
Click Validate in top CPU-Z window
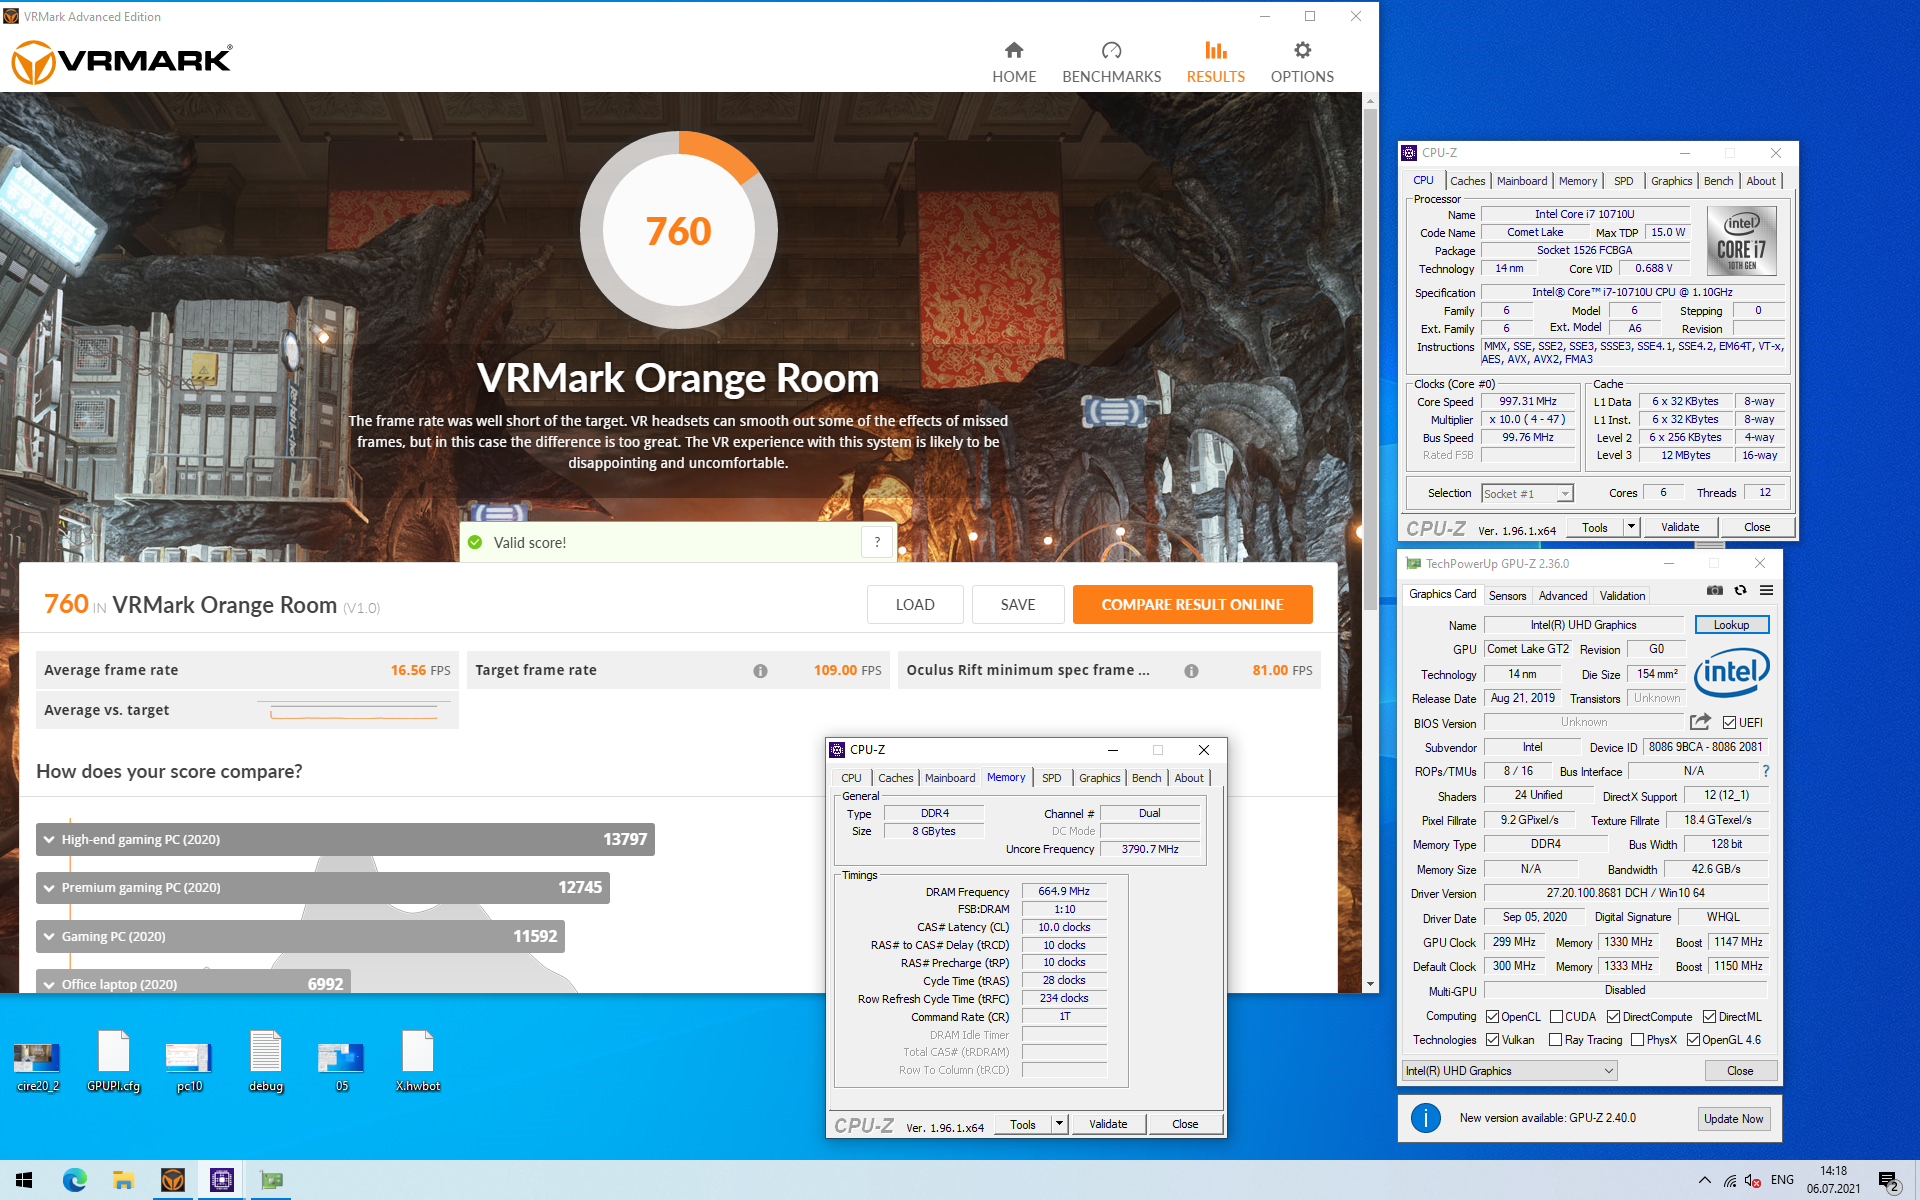coord(1680,527)
